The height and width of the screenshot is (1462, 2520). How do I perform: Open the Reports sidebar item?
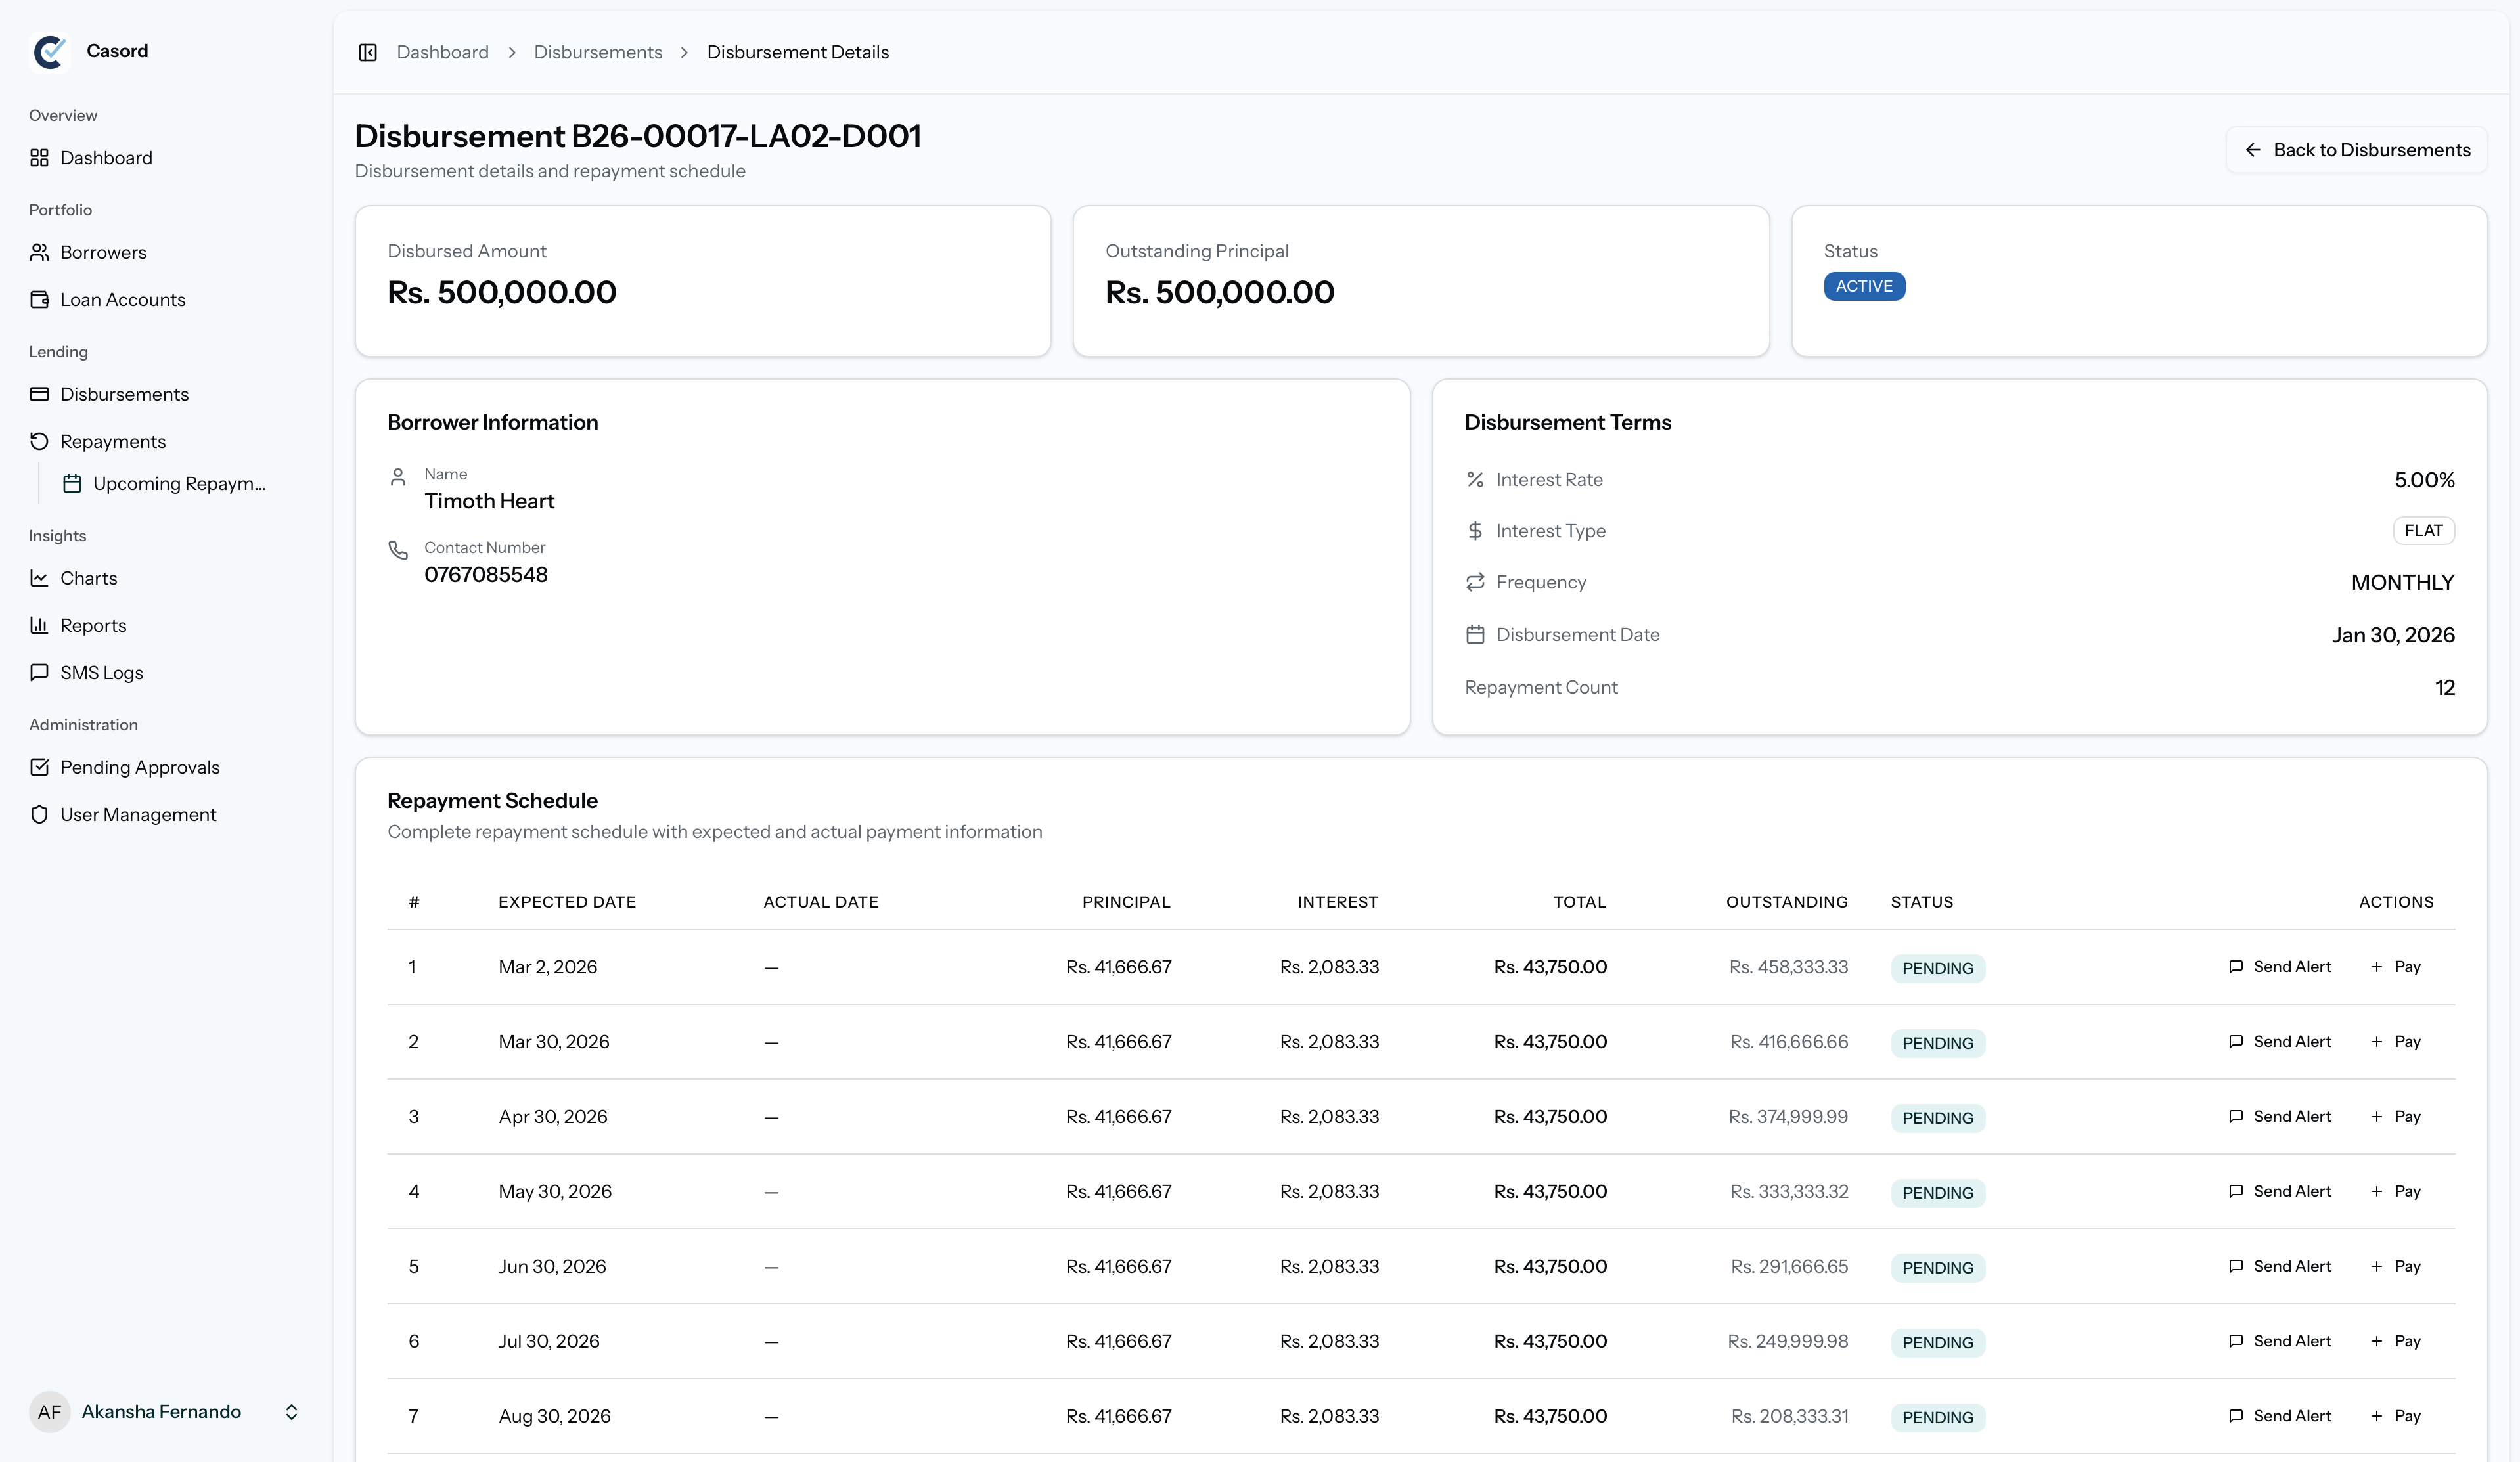pos(93,625)
